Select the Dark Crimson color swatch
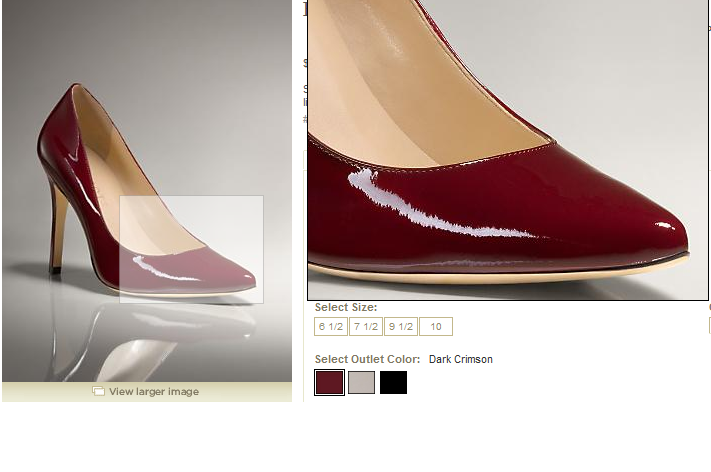The image size is (711, 472). pos(329,382)
